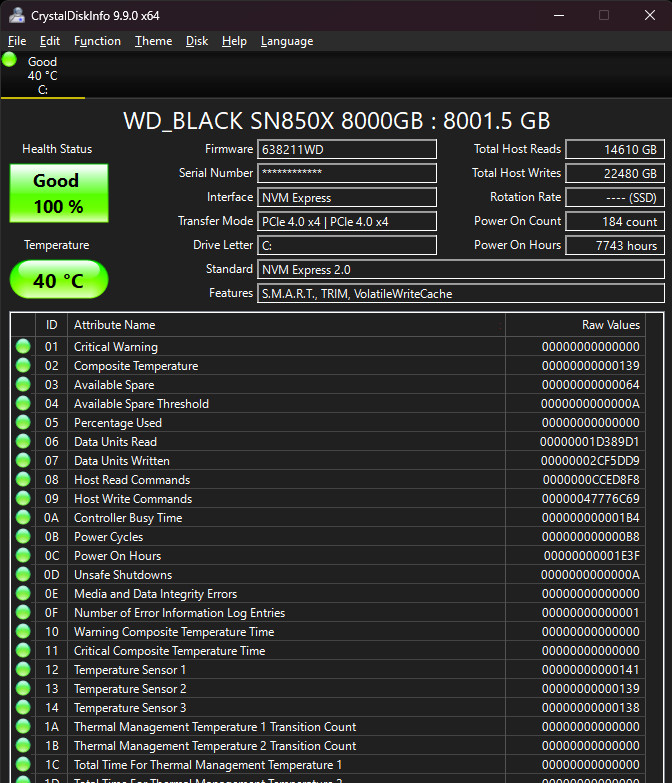Viewport: 672px width, 783px height.
Task: Click ID cell 0A for Controller Busy Time
Action: (x=51, y=518)
